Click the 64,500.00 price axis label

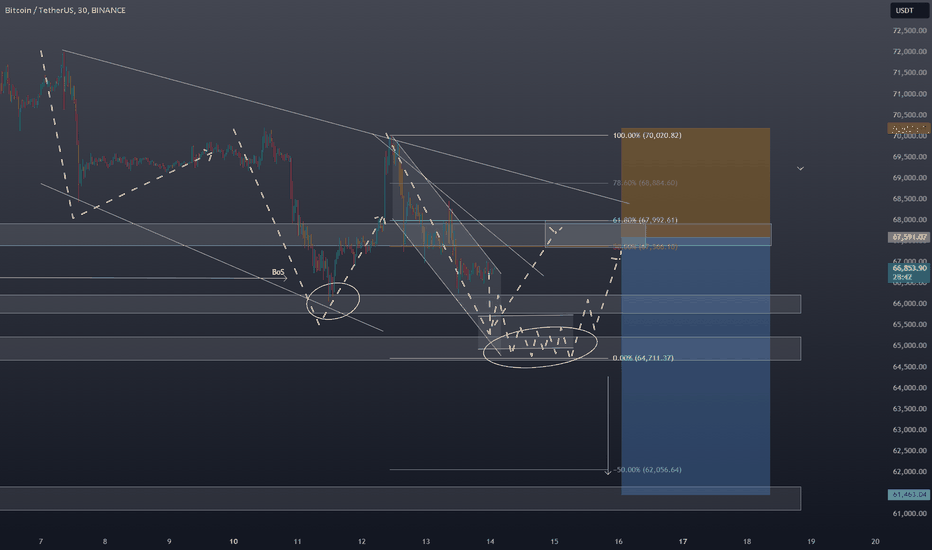click(909, 367)
